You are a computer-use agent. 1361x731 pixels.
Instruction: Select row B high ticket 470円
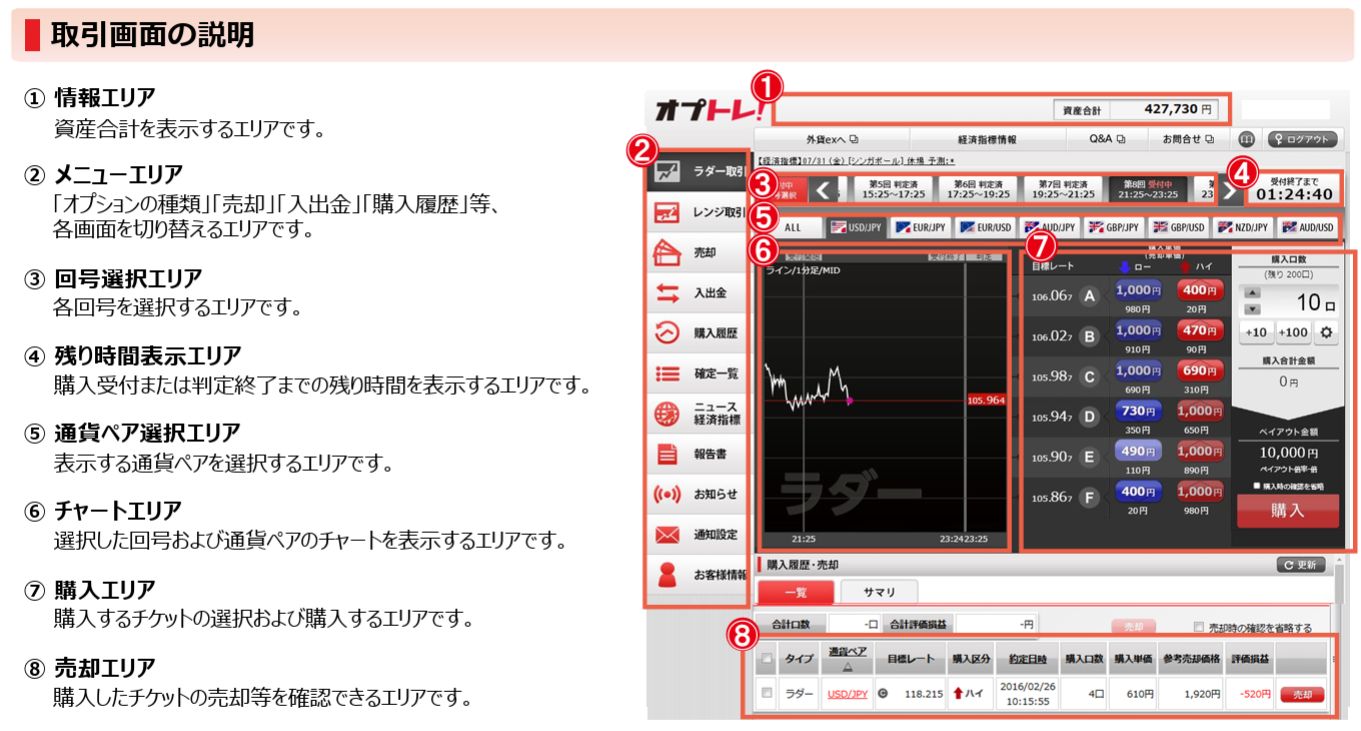click(1199, 330)
